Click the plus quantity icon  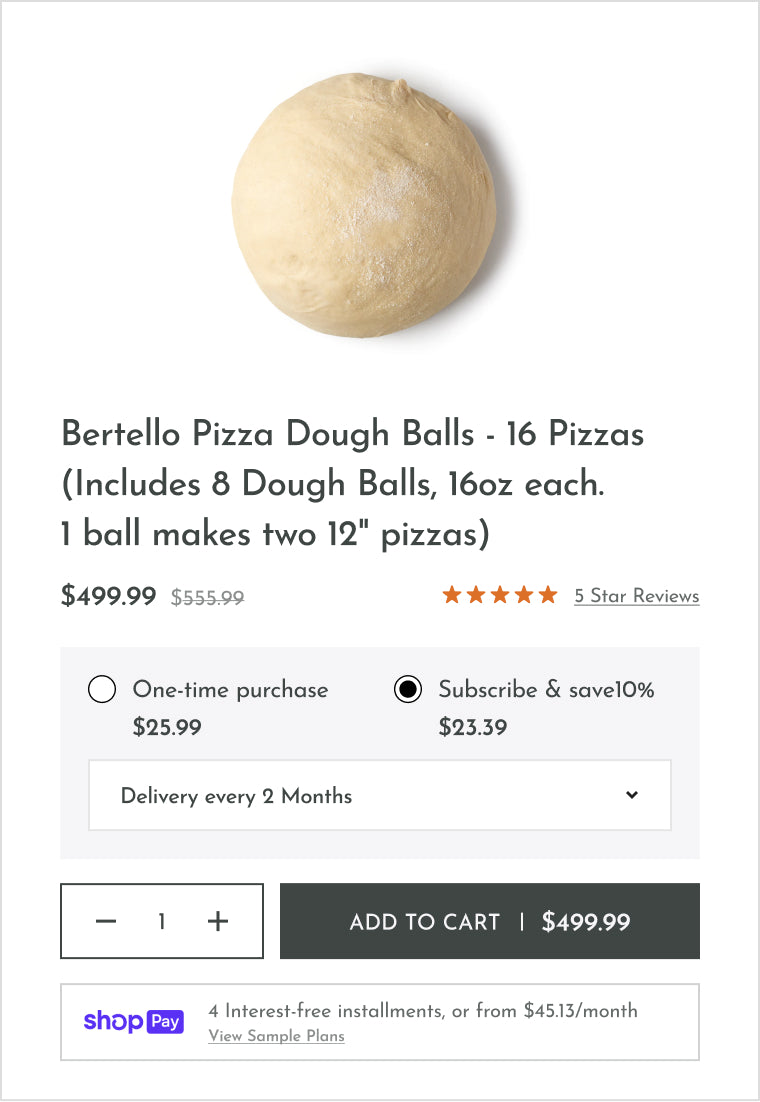(218, 921)
